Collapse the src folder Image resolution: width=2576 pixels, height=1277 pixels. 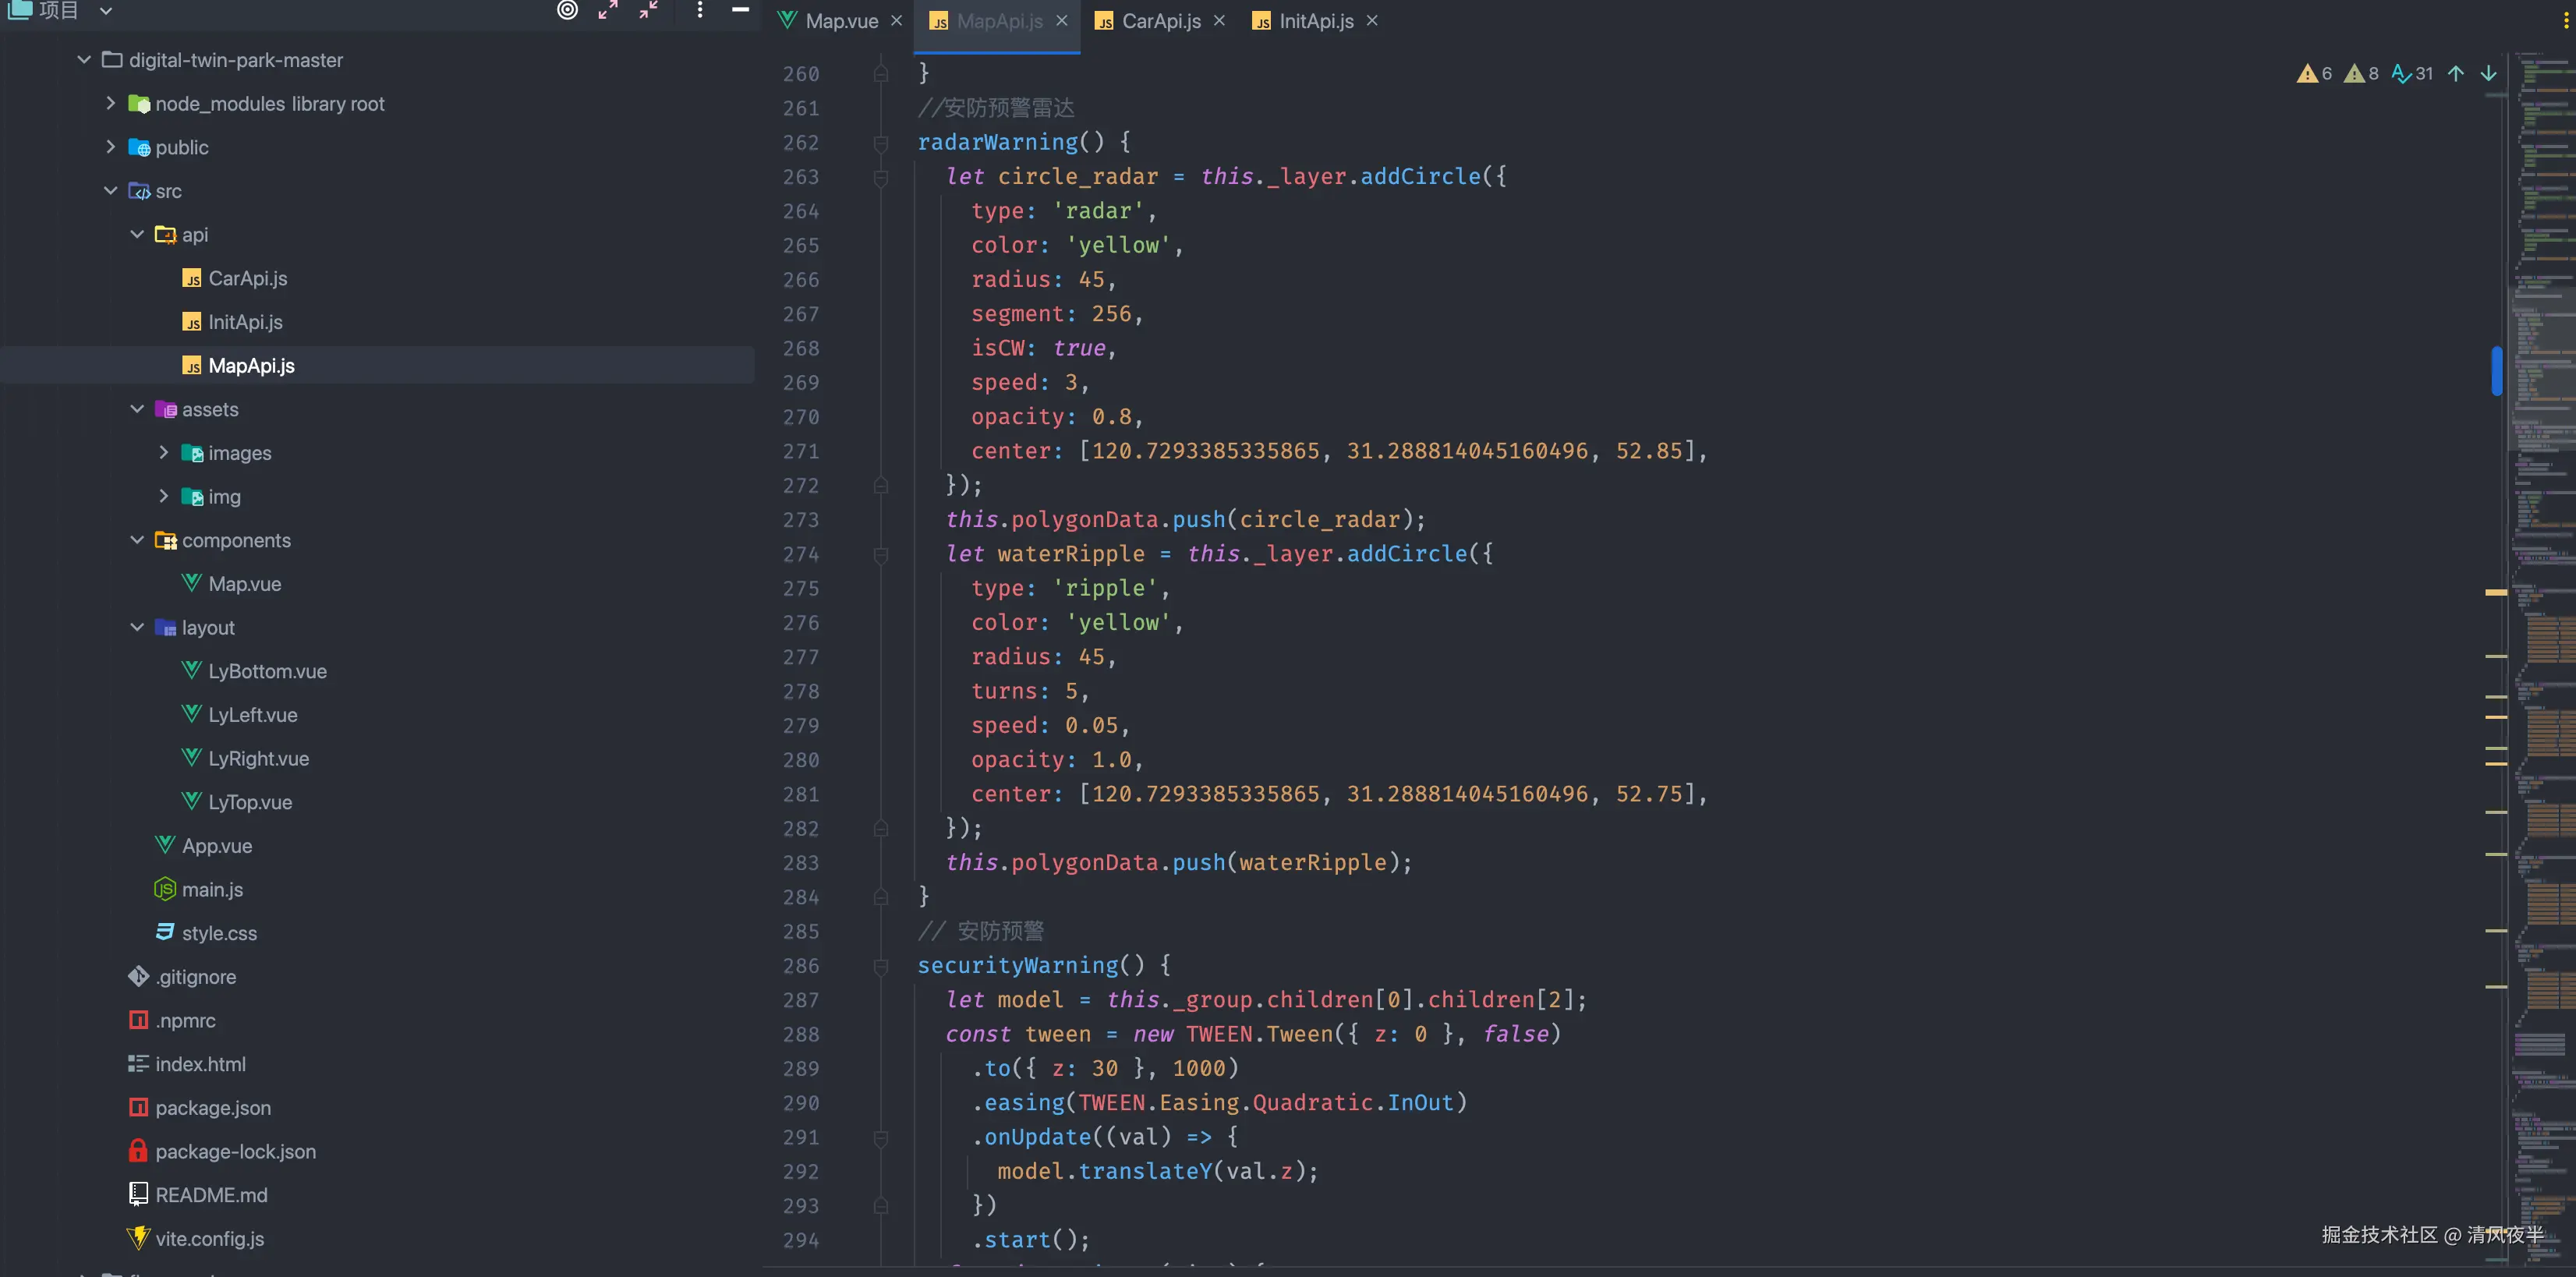(111, 190)
